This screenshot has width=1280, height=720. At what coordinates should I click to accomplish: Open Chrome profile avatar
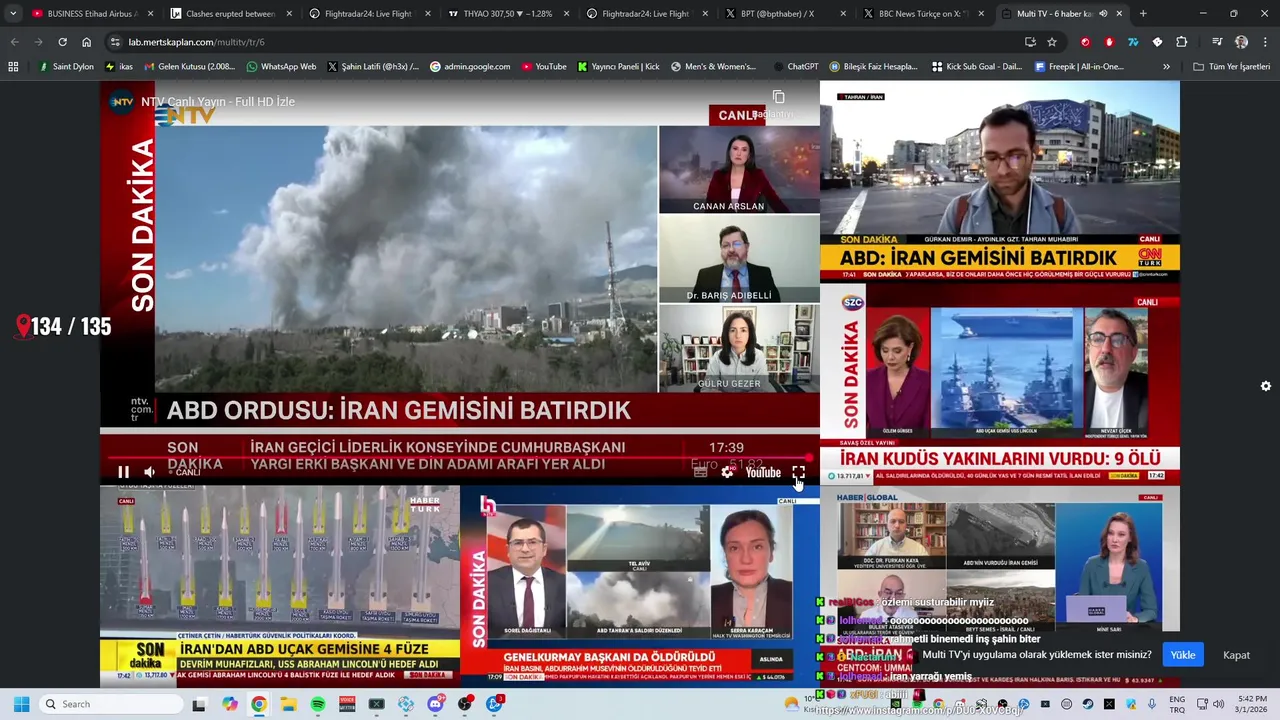click(x=1241, y=42)
